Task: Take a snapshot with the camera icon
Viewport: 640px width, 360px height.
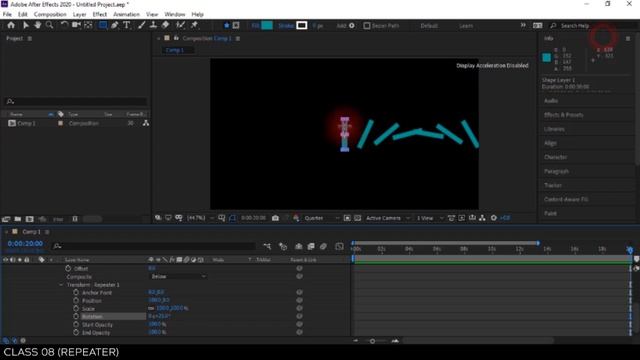Action: pos(276,218)
